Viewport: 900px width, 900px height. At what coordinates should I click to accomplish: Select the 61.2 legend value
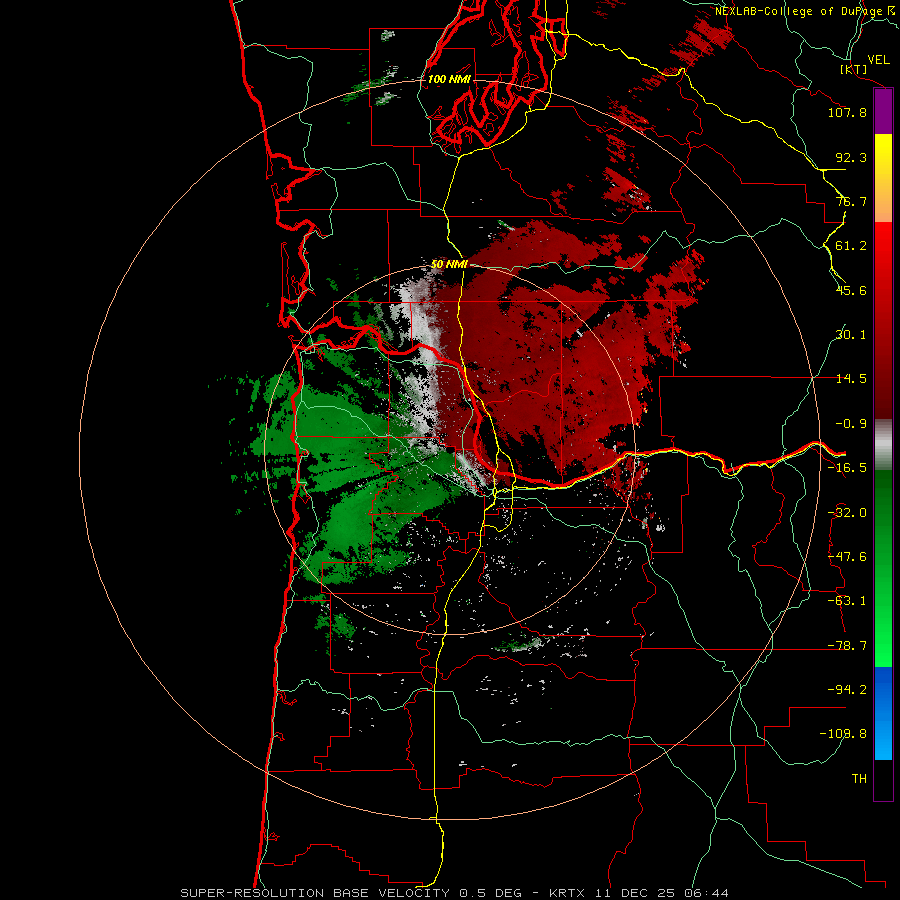click(x=851, y=246)
